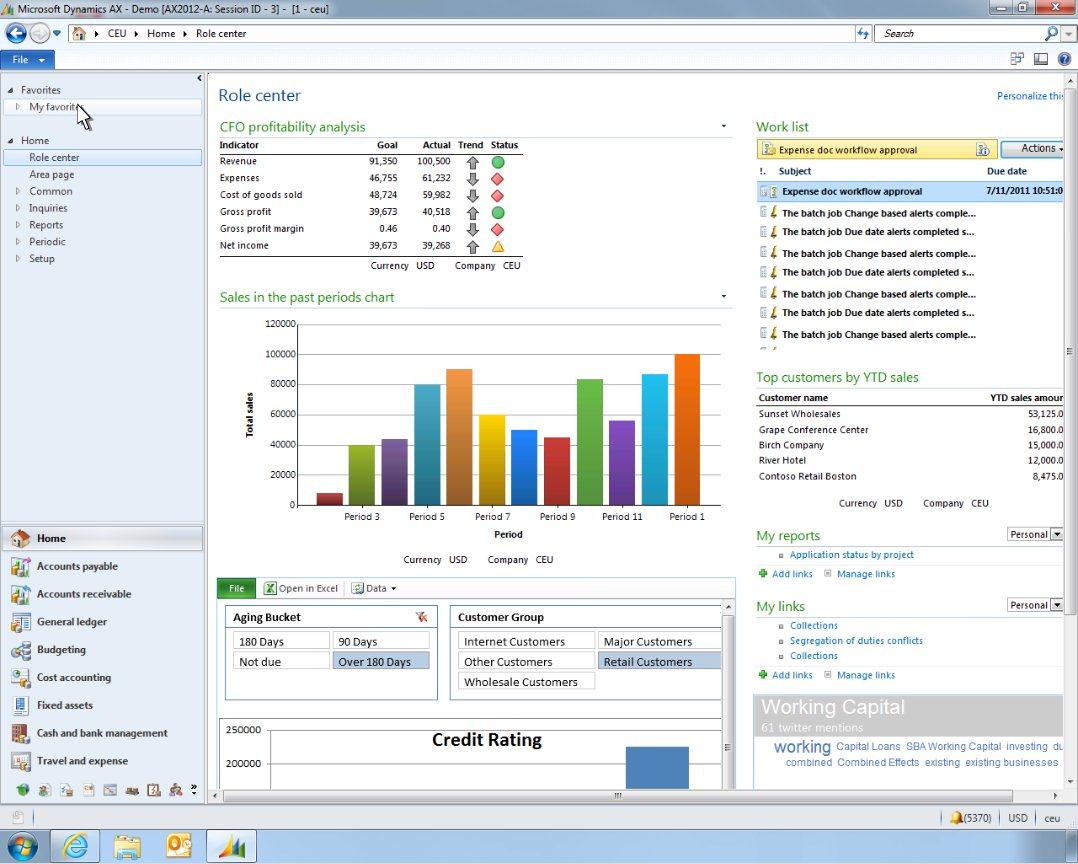Viewport: 1078px width, 864px height.
Task: Click the back navigation arrow
Action: (x=16, y=33)
